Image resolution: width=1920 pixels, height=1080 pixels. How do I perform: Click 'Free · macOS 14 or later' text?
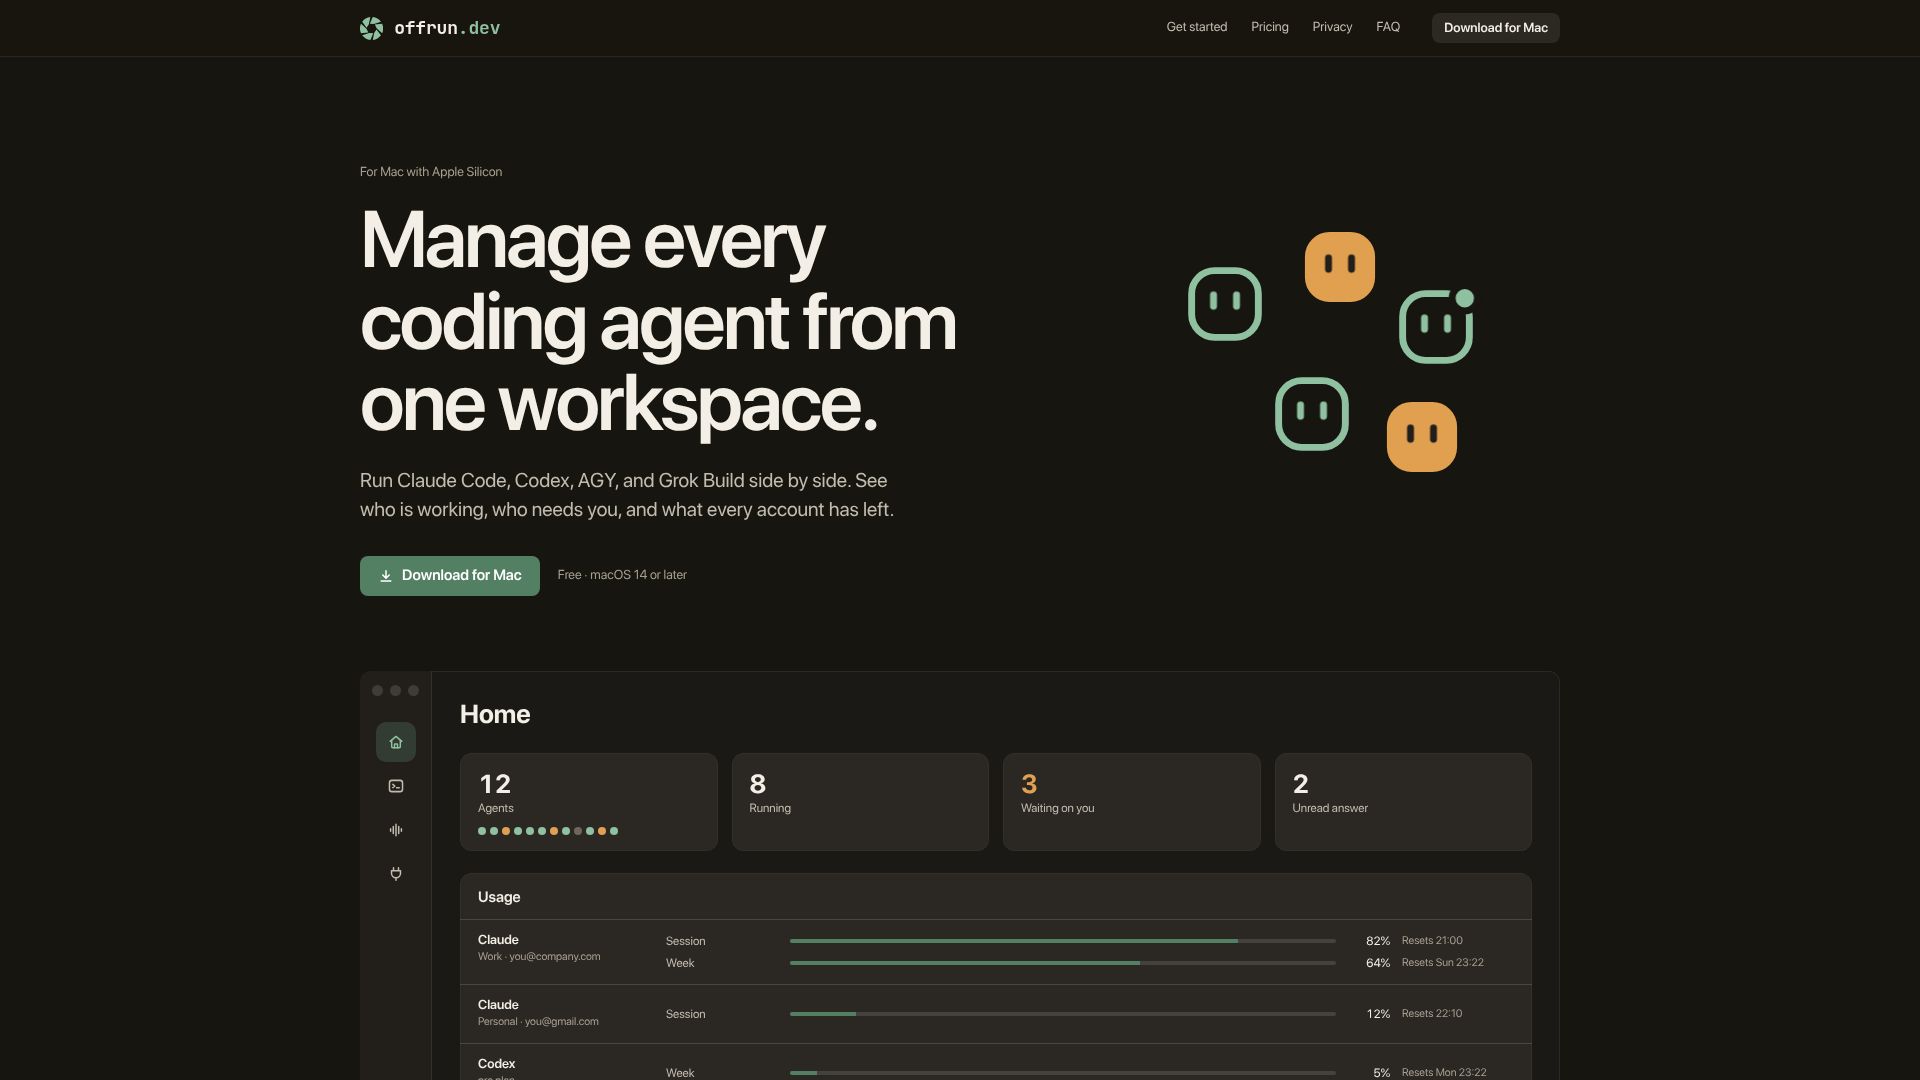pyautogui.click(x=622, y=575)
